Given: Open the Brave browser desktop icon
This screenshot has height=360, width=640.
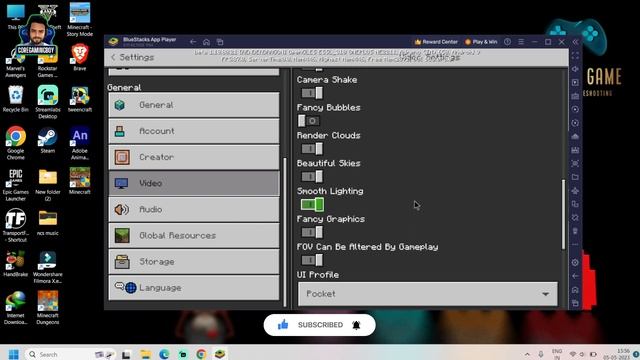Looking at the screenshot, I should tap(80, 58).
